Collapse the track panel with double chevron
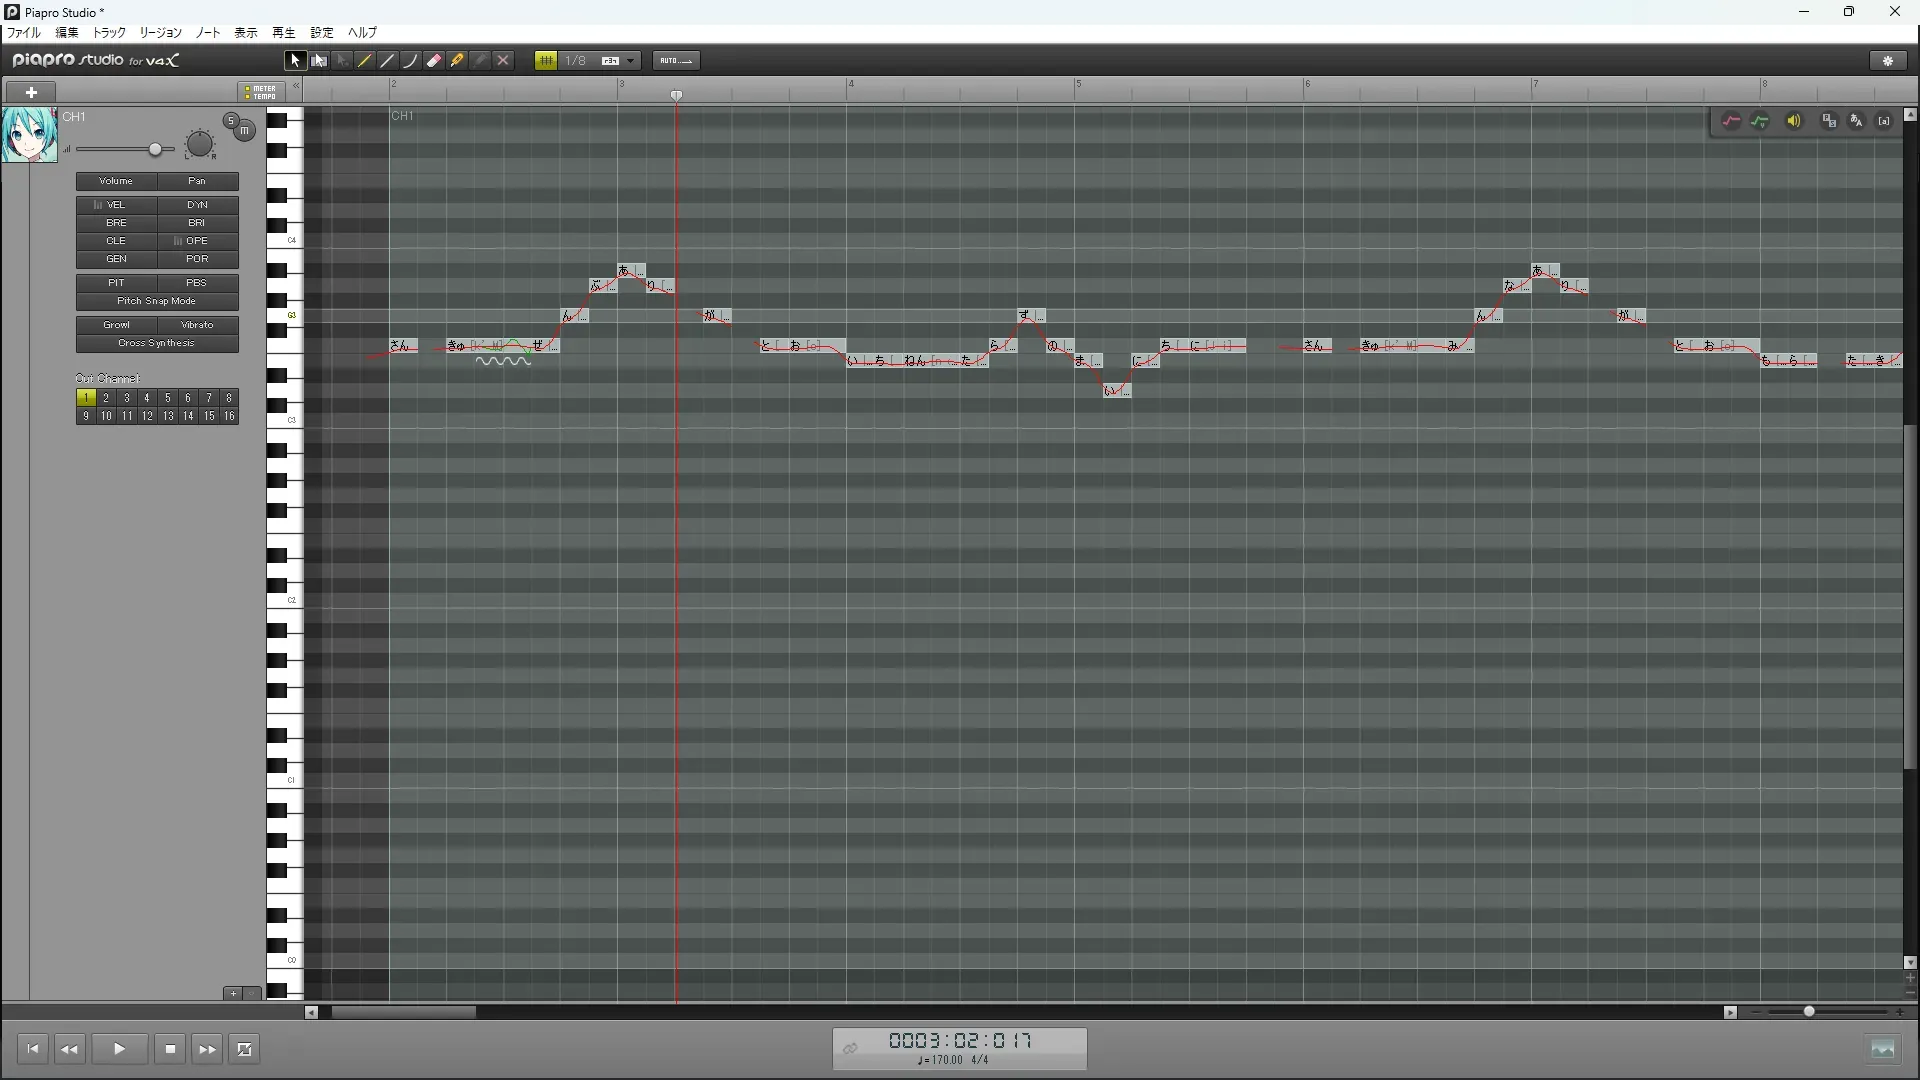The width and height of the screenshot is (1920, 1080). pyautogui.click(x=296, y=87)
